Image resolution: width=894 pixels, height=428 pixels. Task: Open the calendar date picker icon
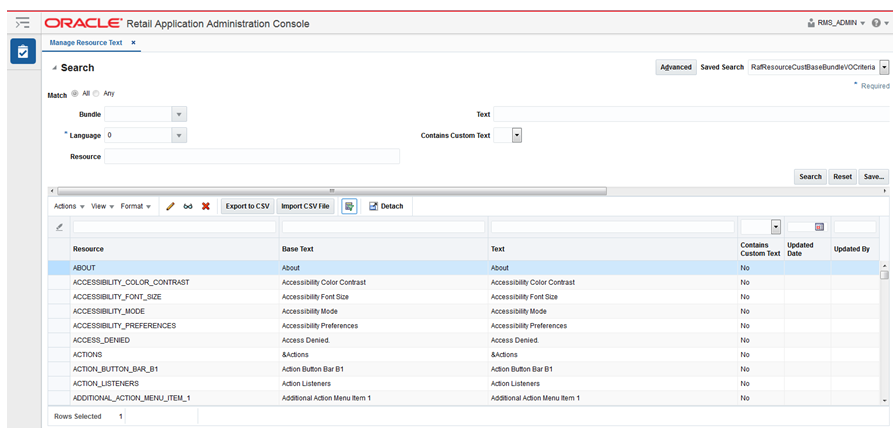819,227
